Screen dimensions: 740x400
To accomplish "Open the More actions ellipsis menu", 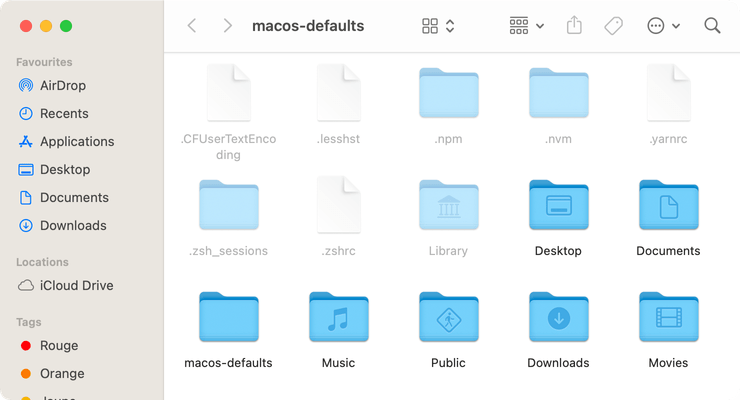I will (x=656, y=26).
